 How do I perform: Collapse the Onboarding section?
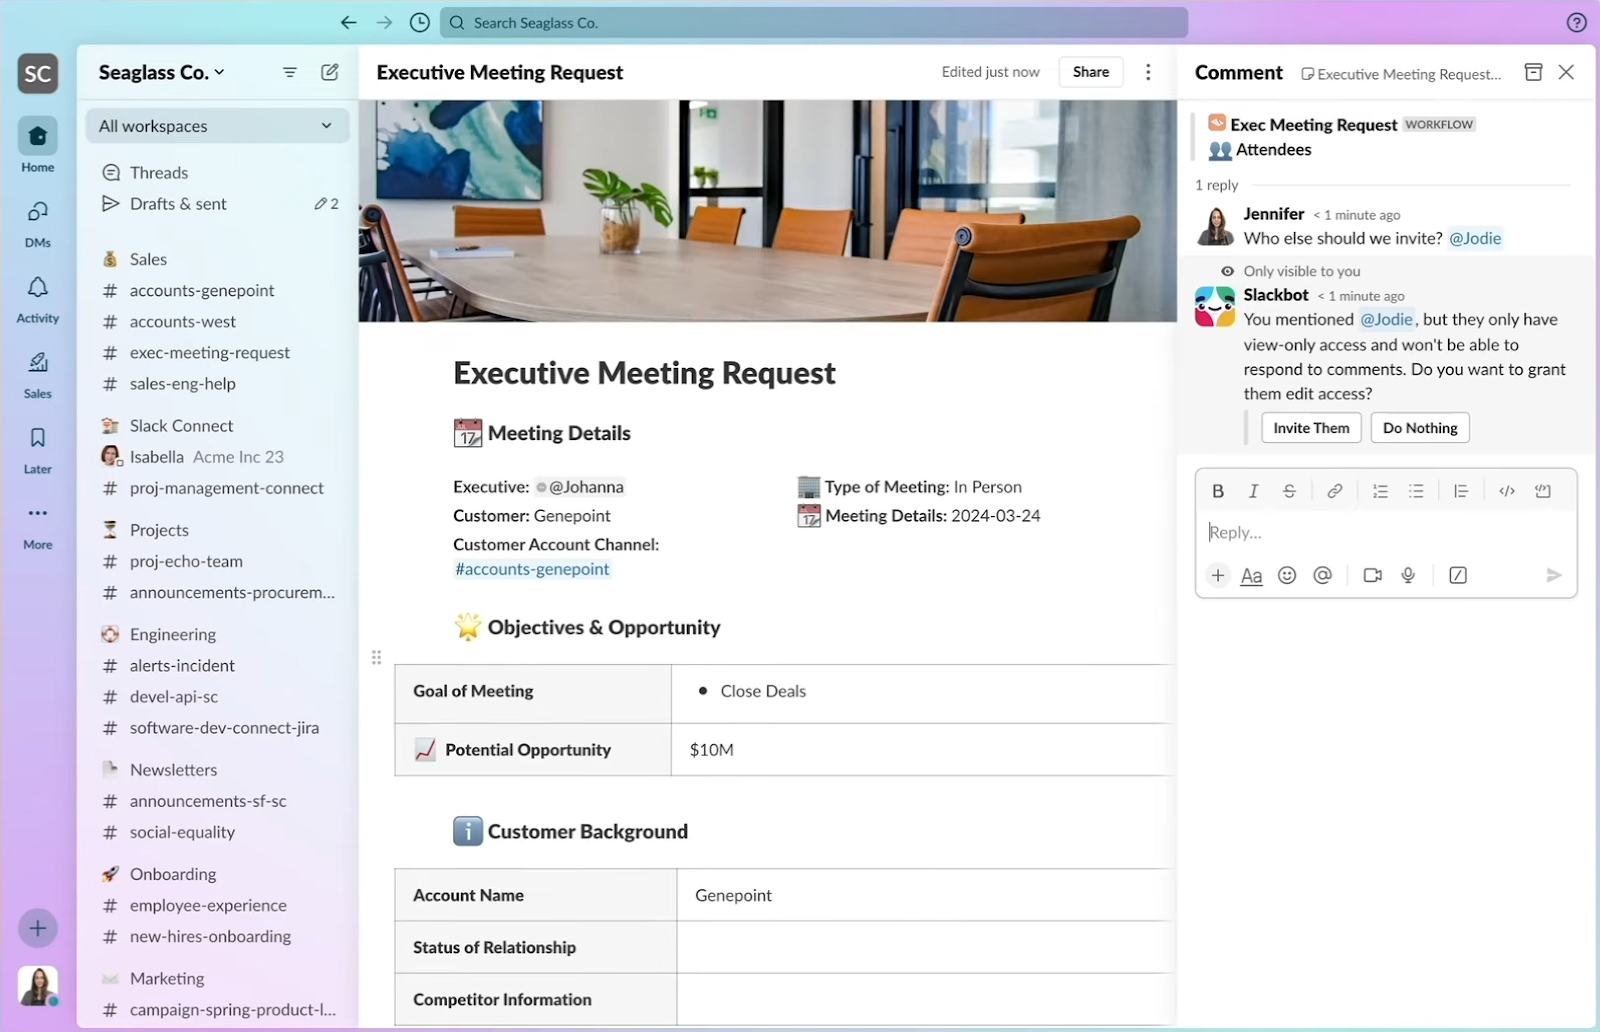pyautogui.click(x=172, y=874)
